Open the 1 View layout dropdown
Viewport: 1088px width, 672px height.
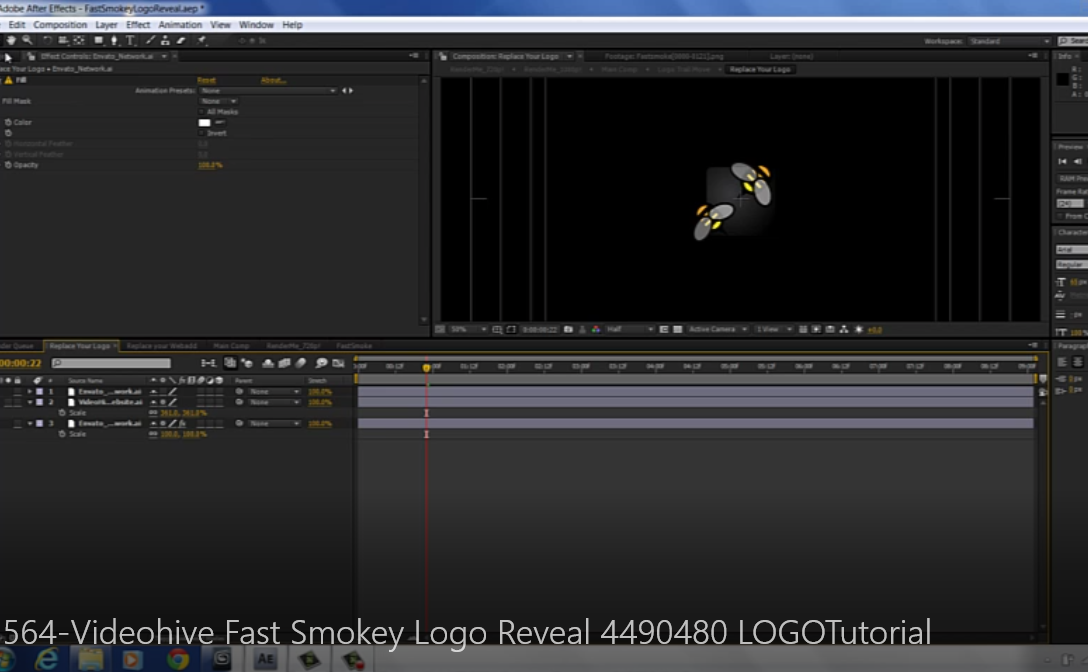pos(774,330)
